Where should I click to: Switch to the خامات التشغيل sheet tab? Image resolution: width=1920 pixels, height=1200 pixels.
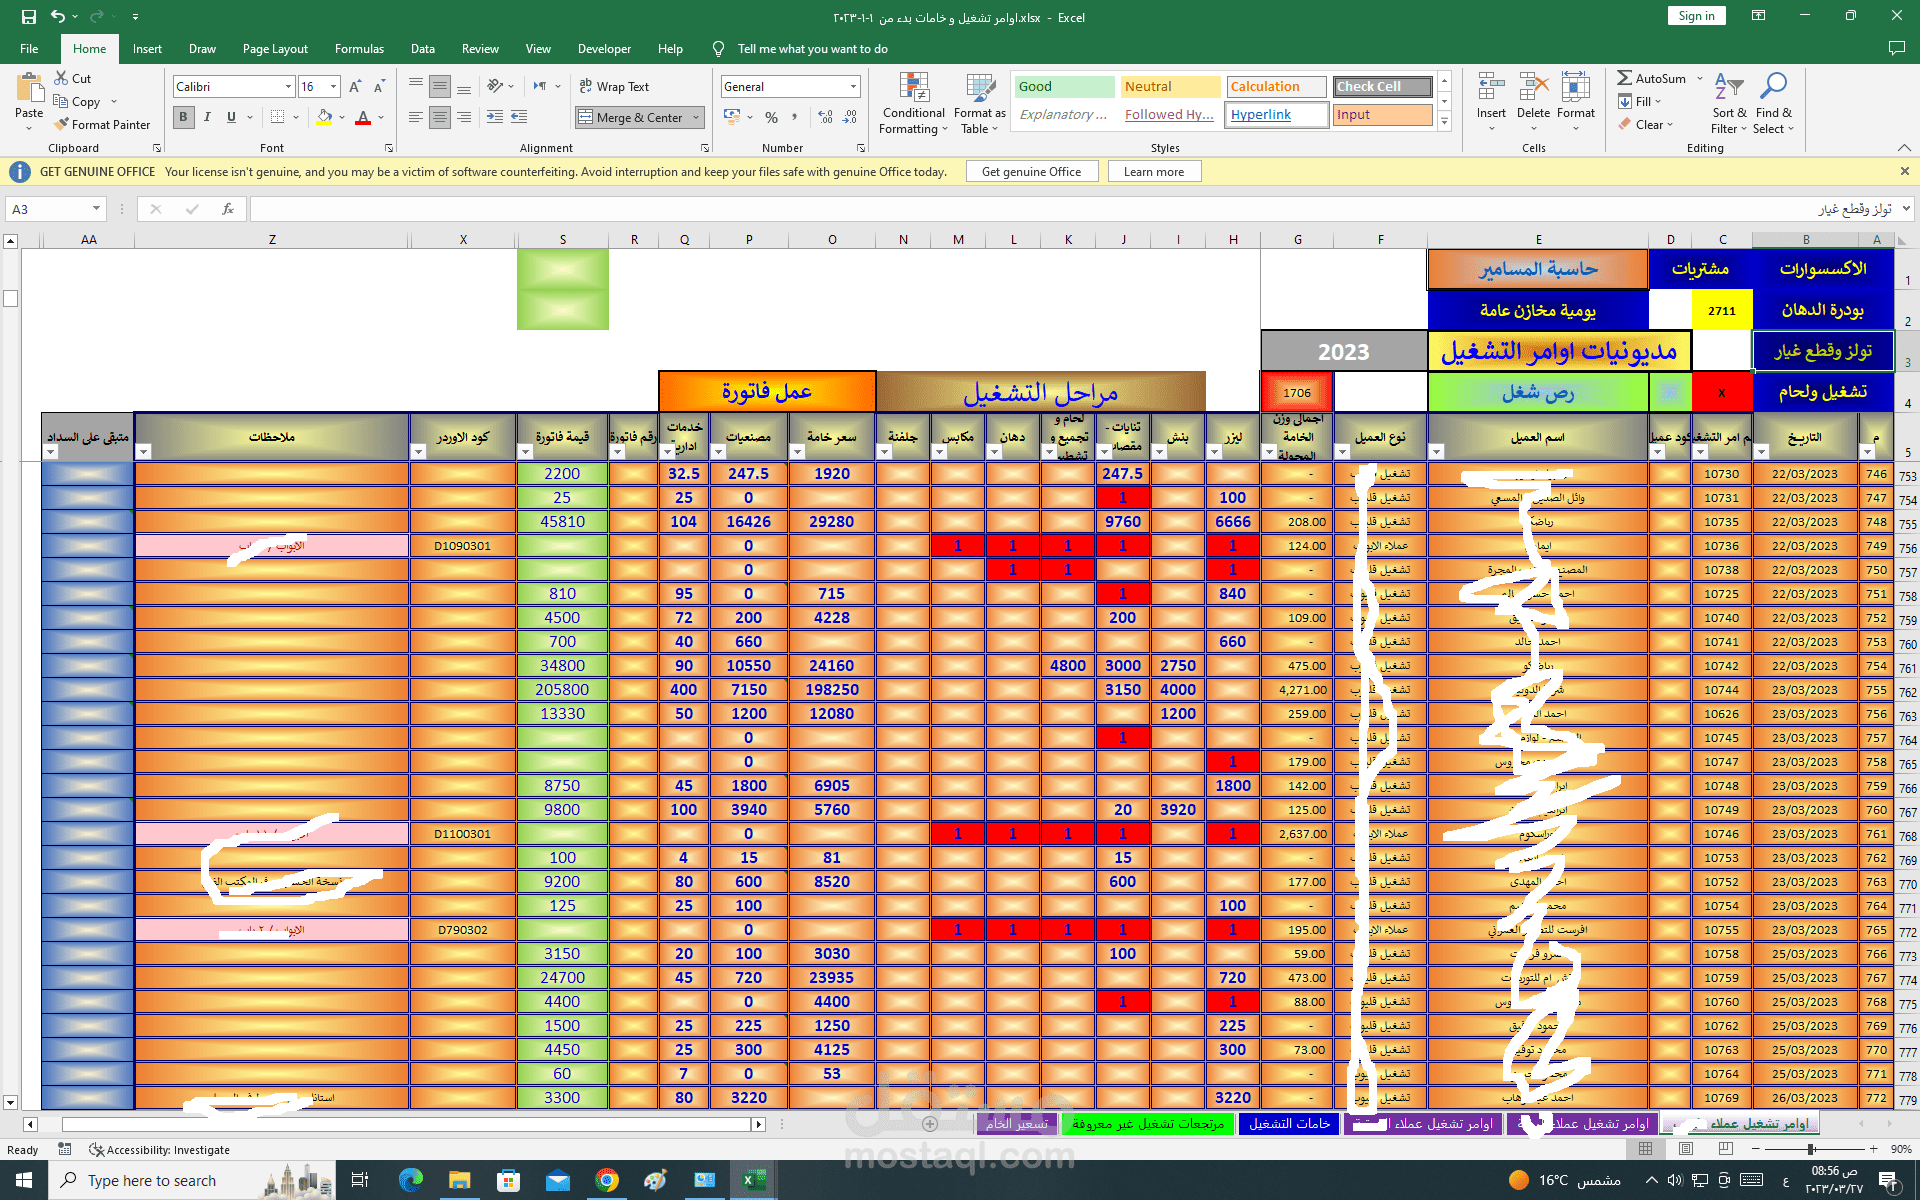click(x=1289, y=1124)
